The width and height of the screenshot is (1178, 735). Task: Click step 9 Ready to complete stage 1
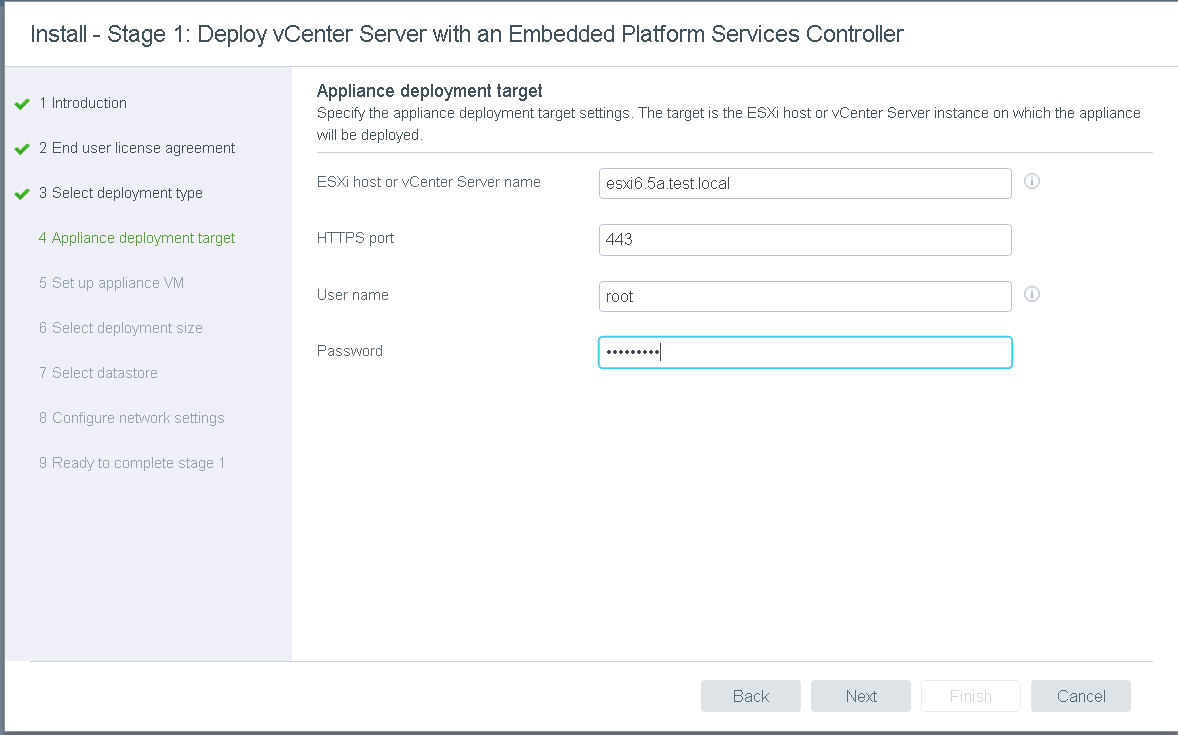click(x=132, y=463)
